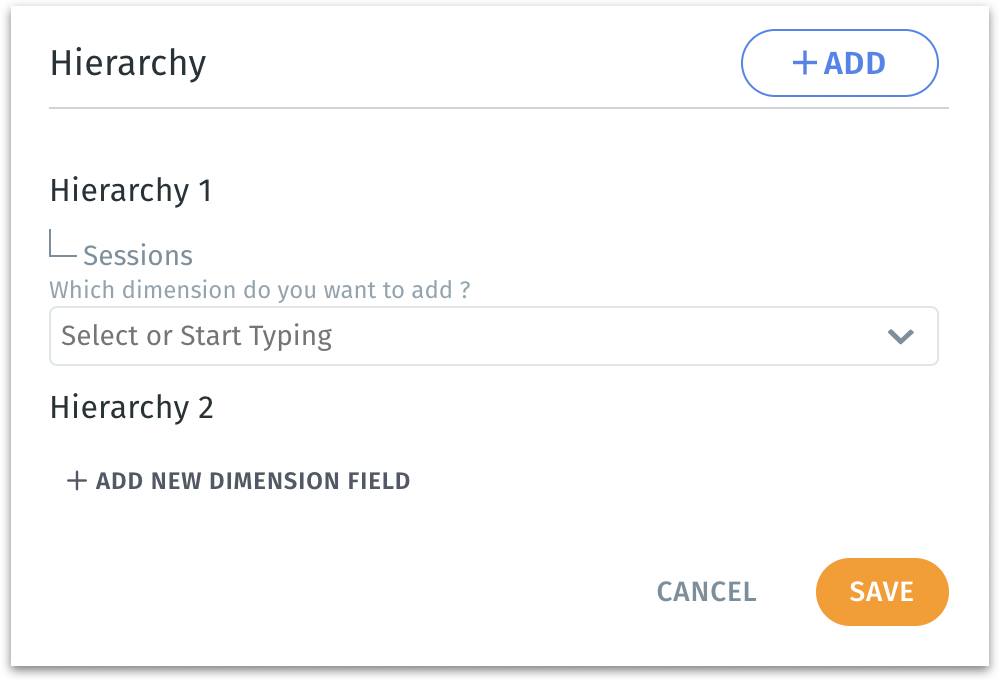Click the tree connector icon beside Sessions
The width and height of the screenshot is (999, 680).
62,247
